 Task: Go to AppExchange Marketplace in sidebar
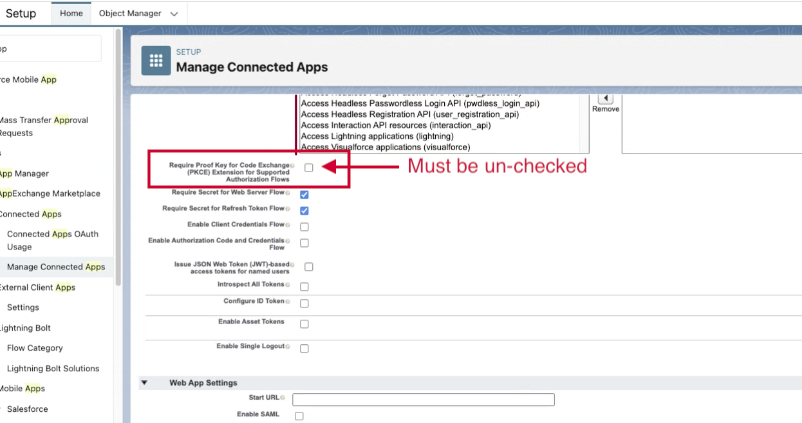(x=50, y=193)
